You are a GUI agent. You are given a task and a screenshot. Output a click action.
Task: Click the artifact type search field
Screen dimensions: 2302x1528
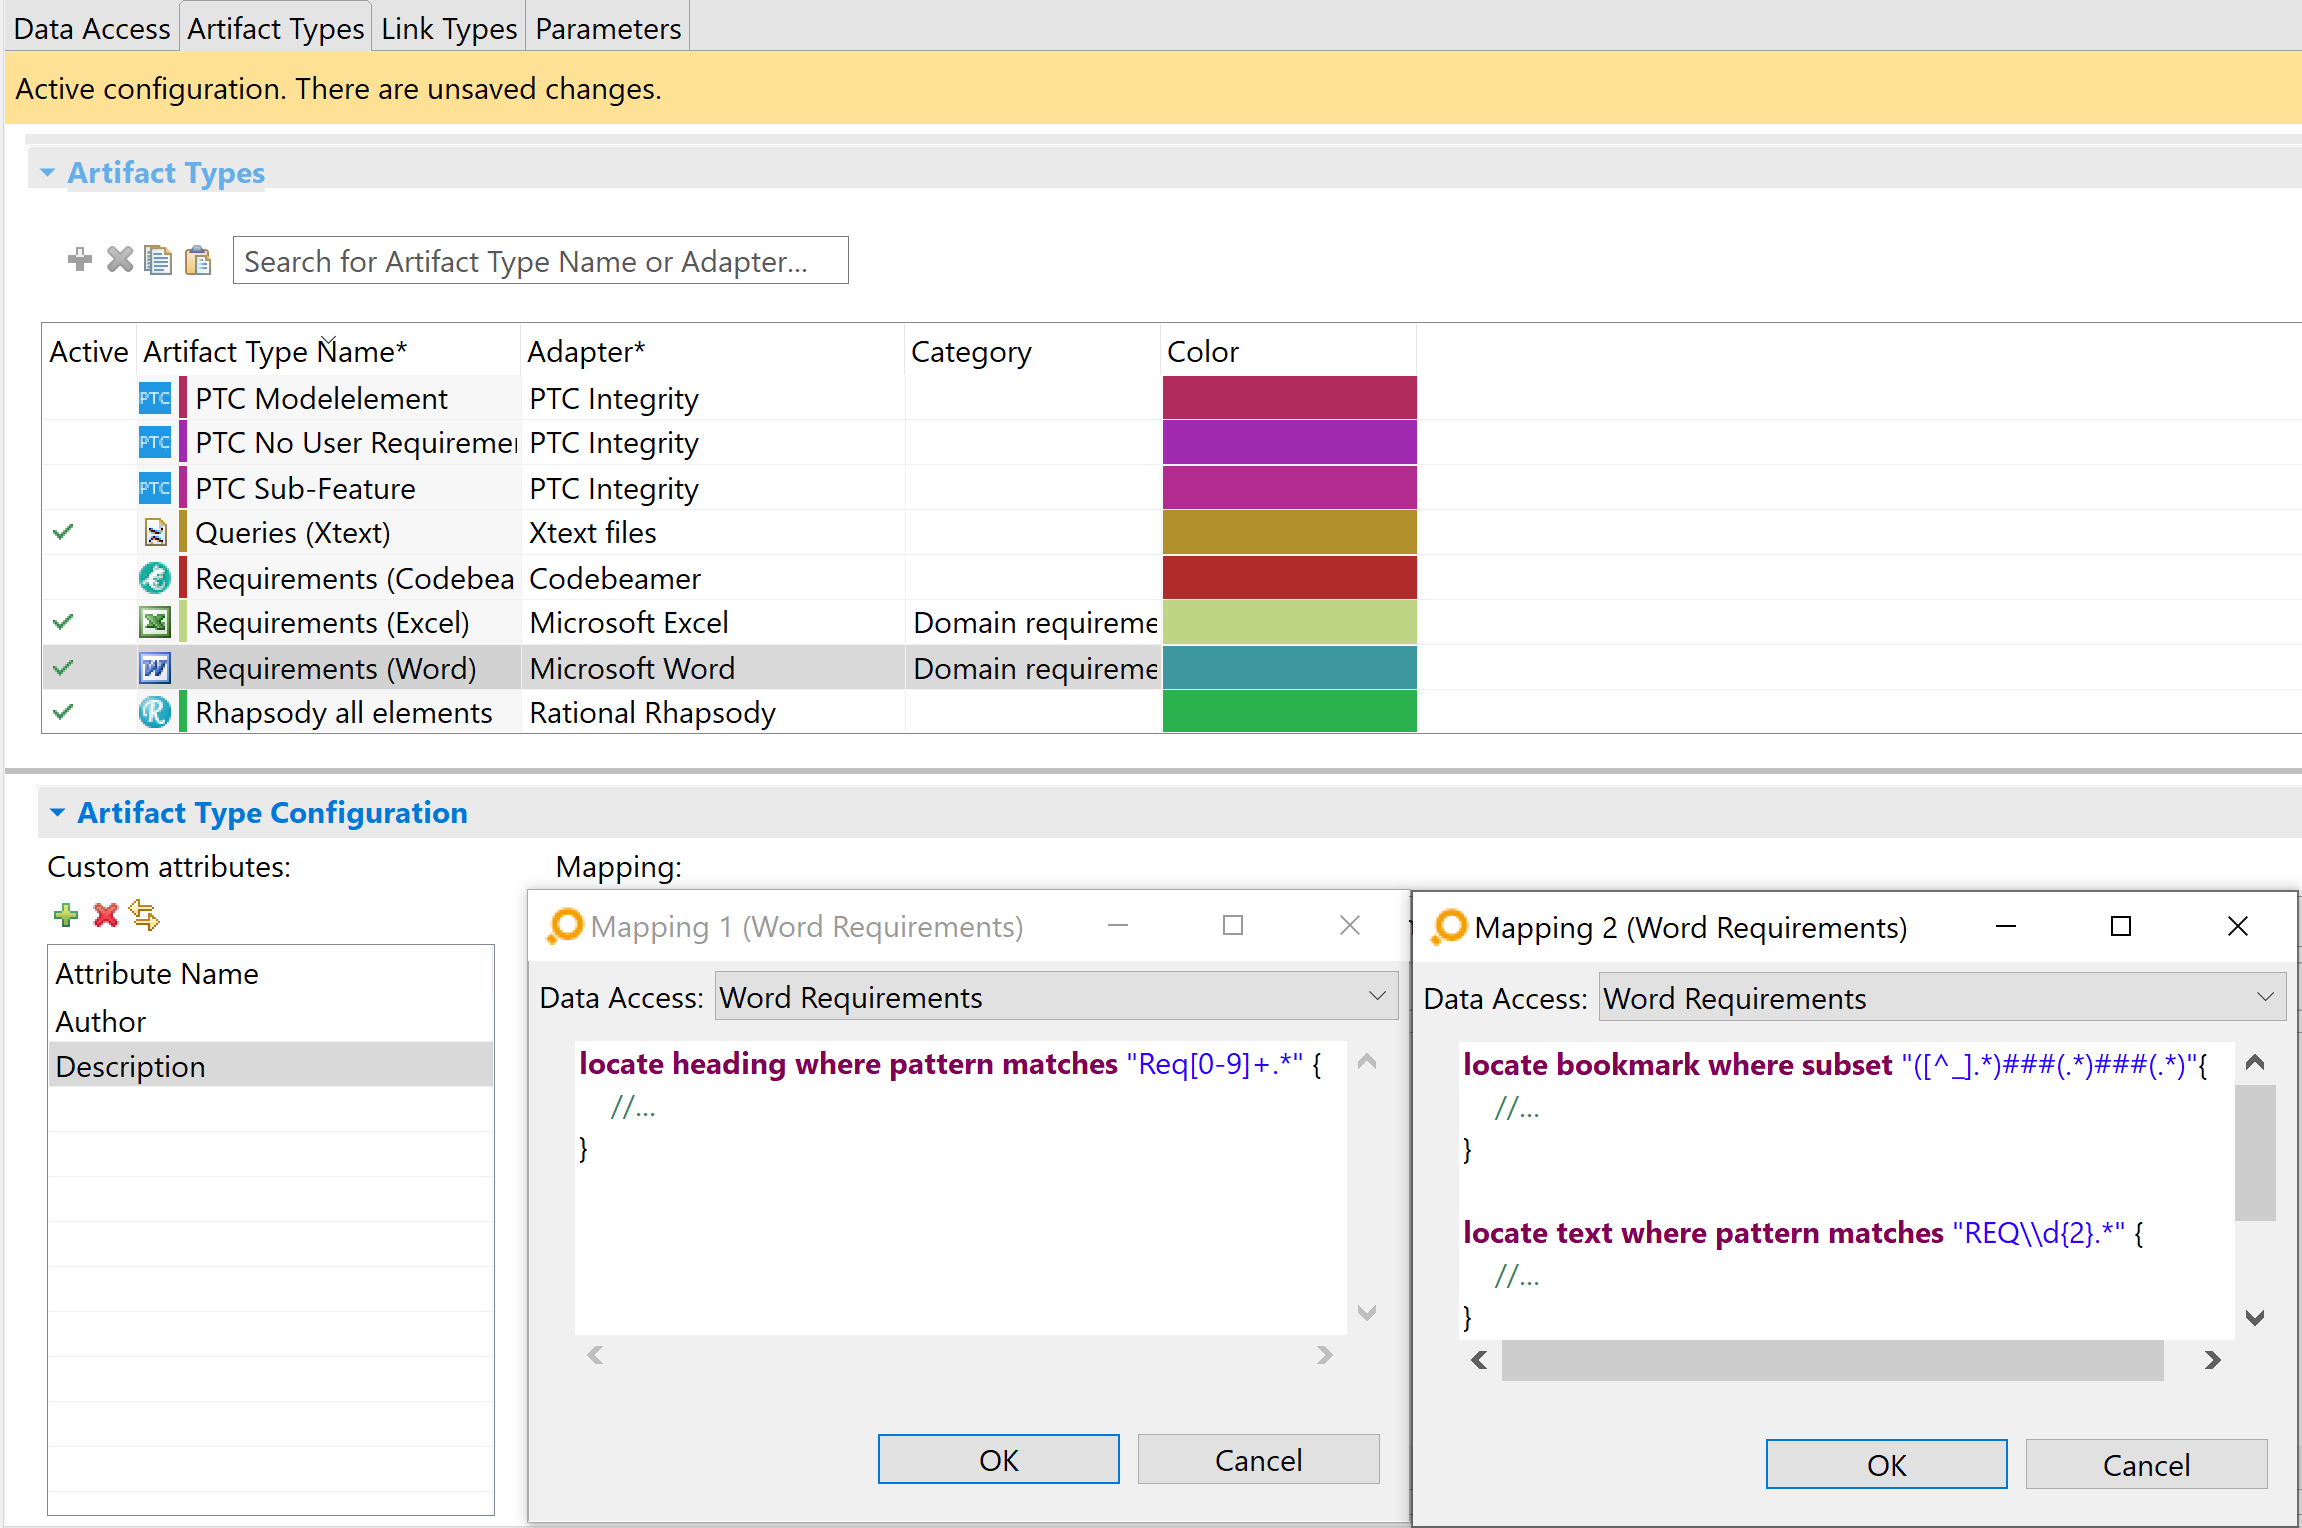pos(540,261)
